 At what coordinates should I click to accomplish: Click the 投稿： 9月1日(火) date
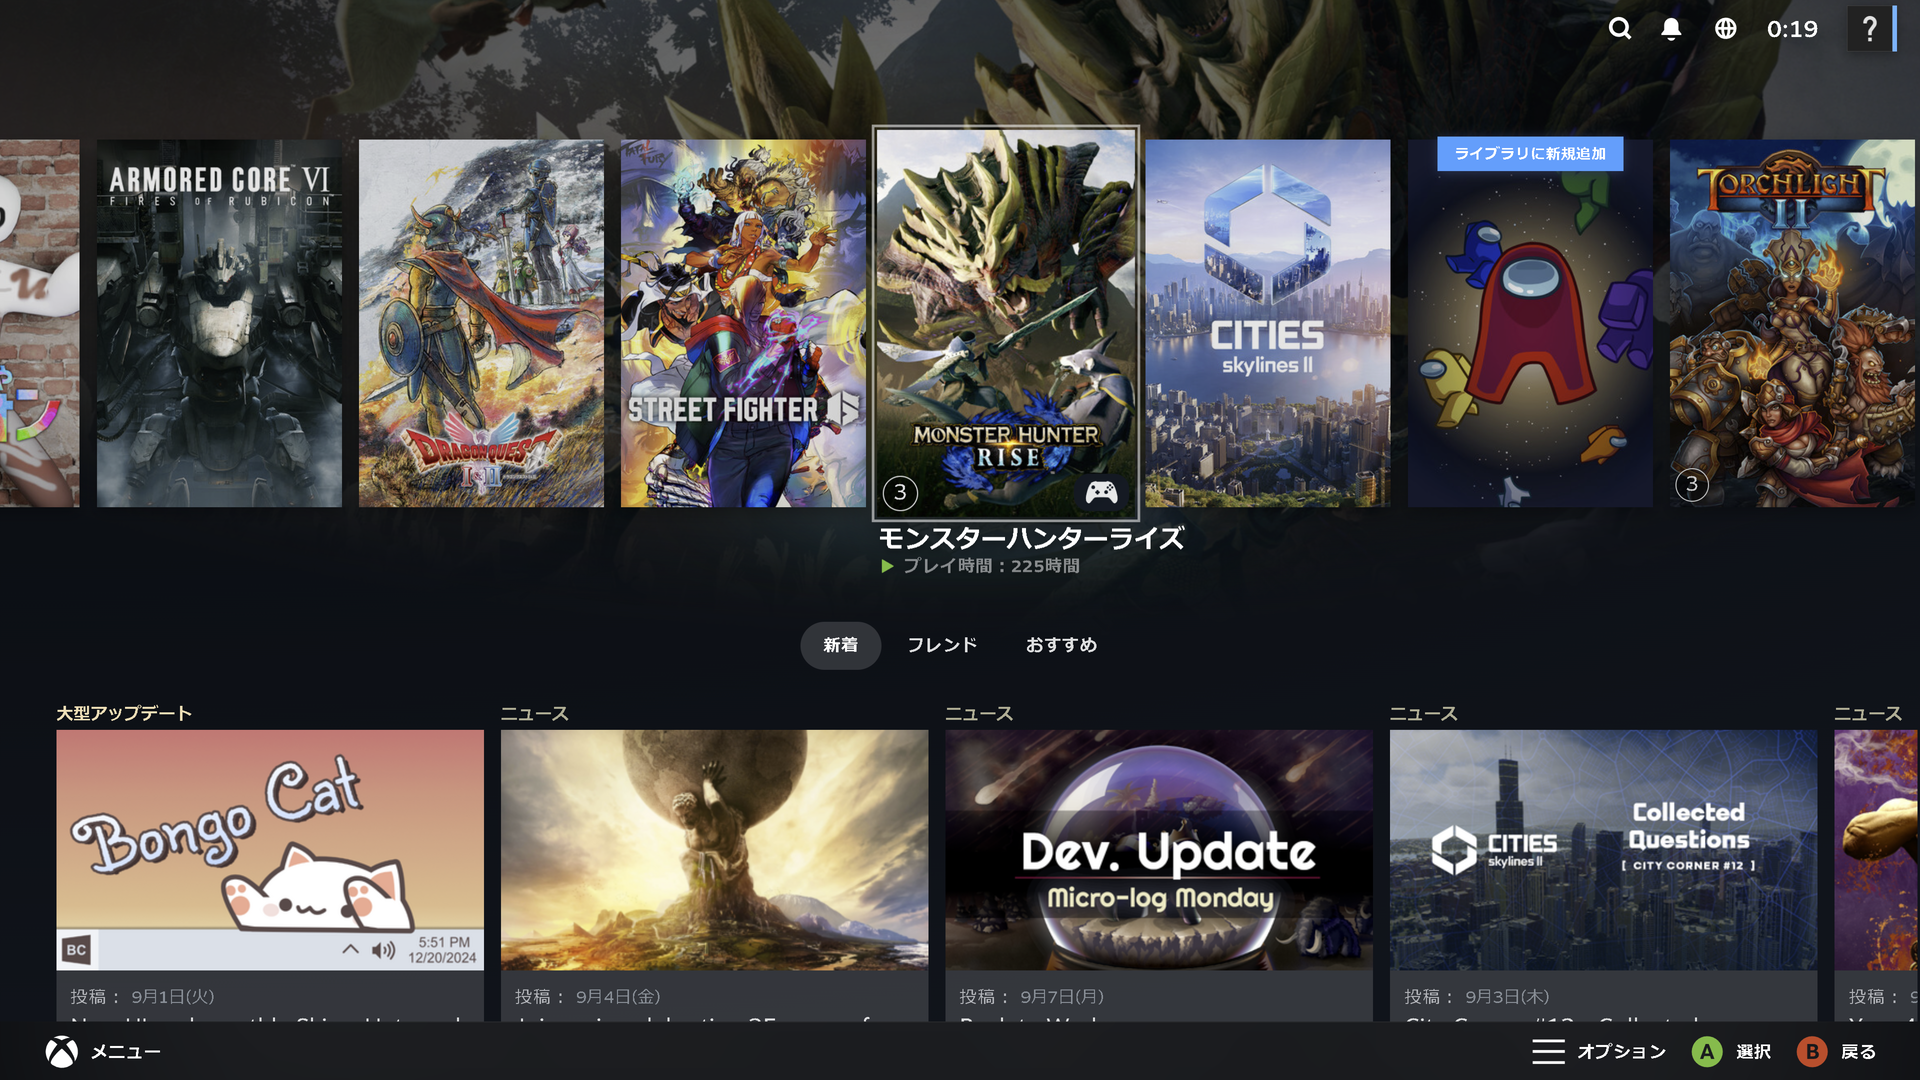(x=142, y=997)
